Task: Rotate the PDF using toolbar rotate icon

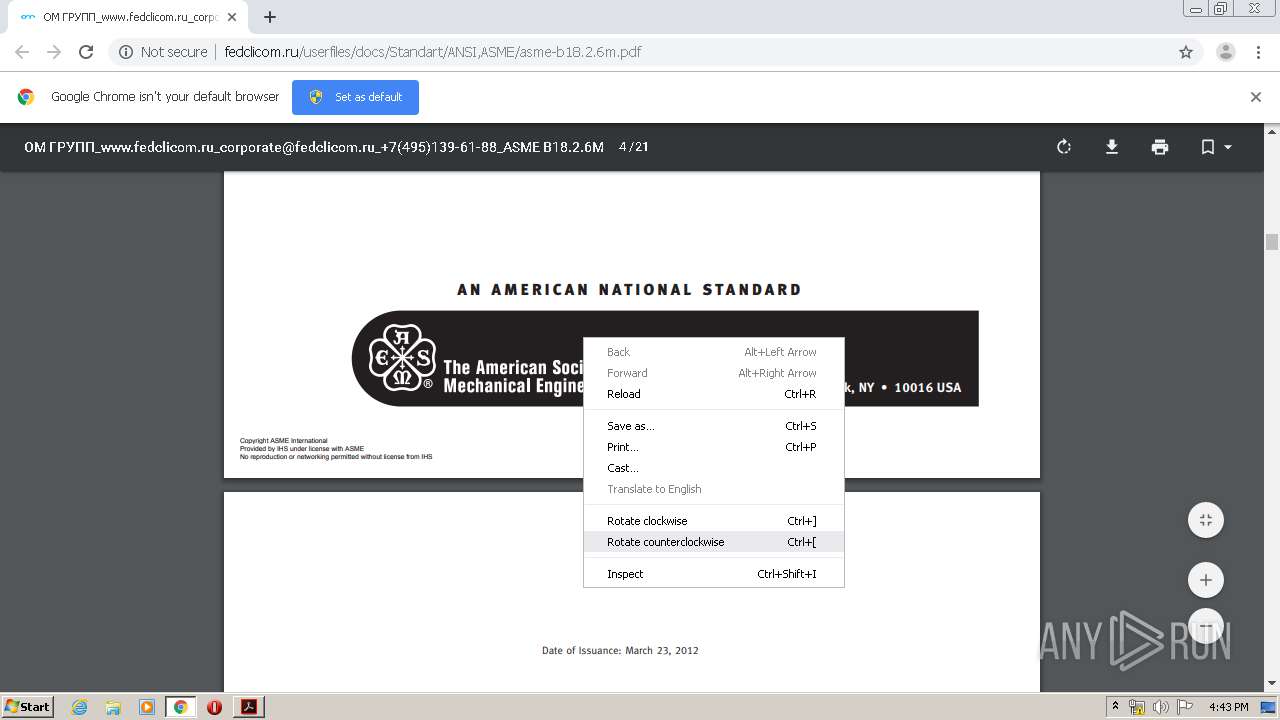Action: click(x=1064, y=147)
